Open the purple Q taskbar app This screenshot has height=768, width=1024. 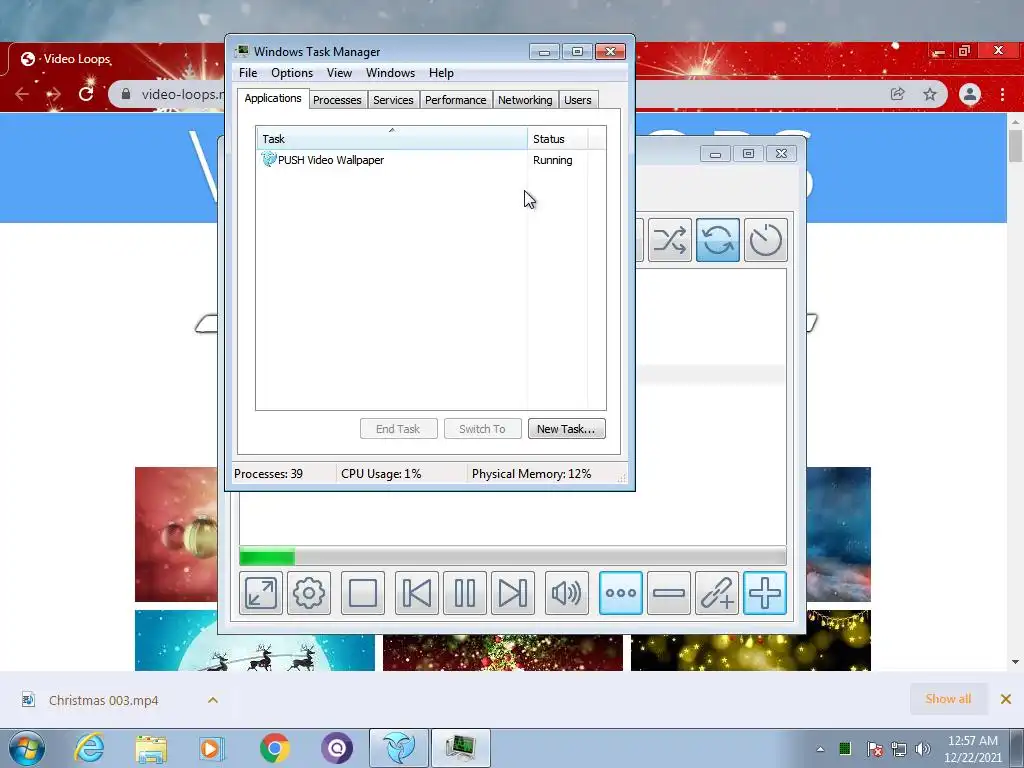tap(336, 748)
